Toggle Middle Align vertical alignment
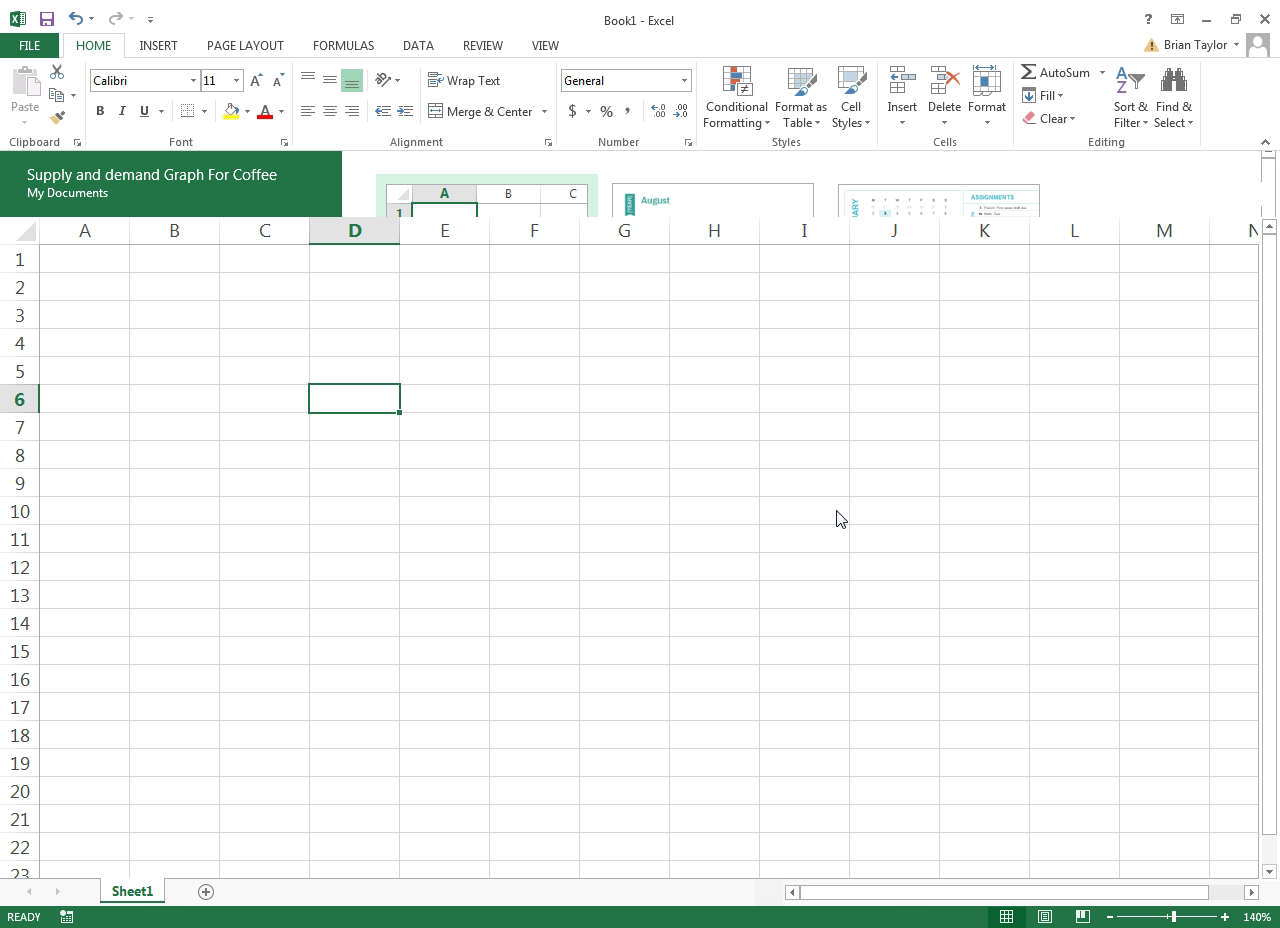Image resolution: width=1280 pixels, height=928 pixels. coord(330,80)
